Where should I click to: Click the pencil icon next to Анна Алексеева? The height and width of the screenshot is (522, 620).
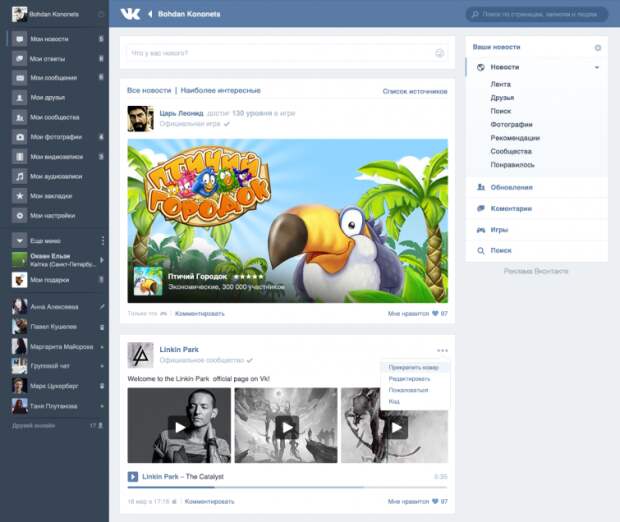click(102, 306)
